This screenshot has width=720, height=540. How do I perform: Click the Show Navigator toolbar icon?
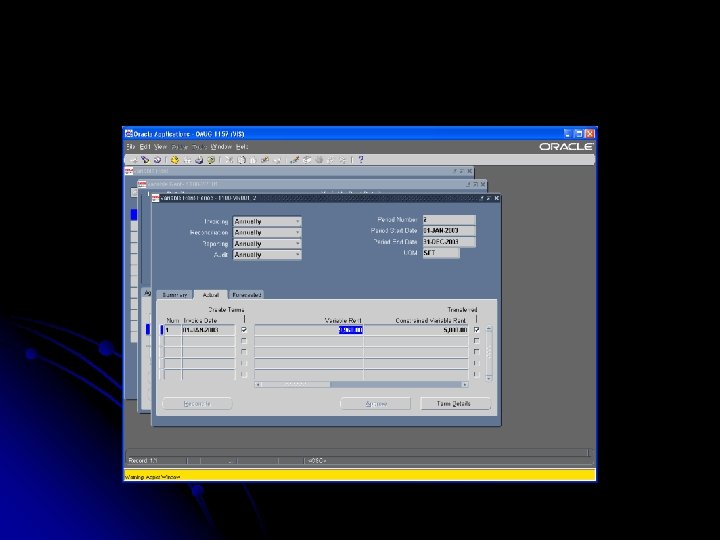[158, 160]
